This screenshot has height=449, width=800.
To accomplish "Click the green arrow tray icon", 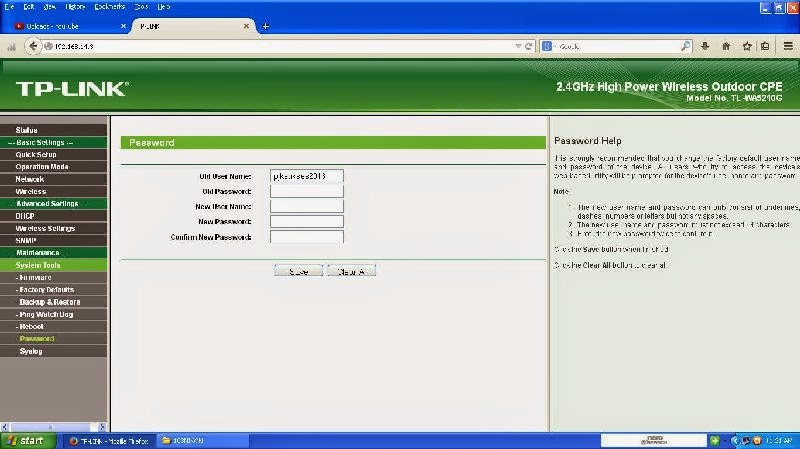I will 715,440.
